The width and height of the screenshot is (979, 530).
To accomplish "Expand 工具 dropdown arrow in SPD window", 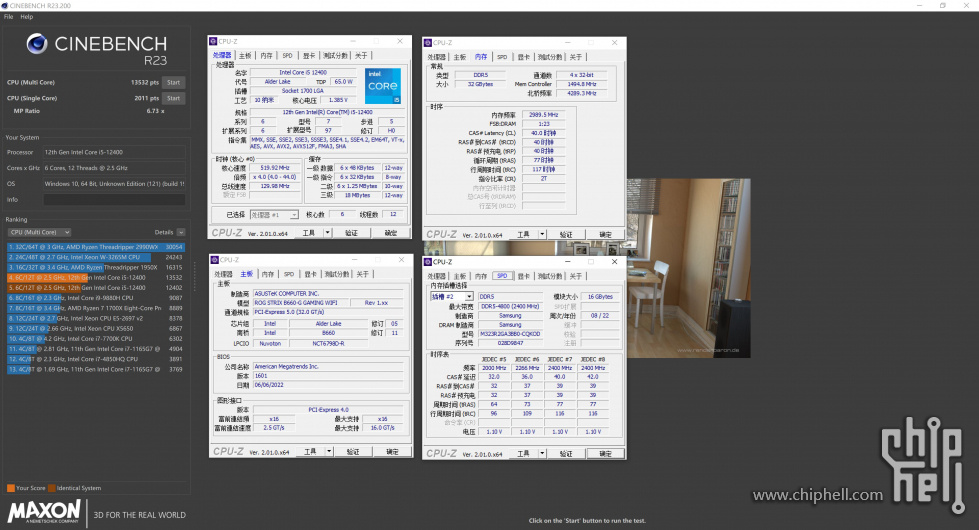I will [542, 453].
